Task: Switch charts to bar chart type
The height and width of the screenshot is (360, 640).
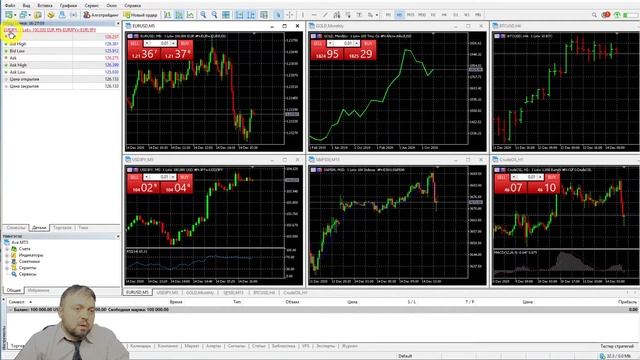Action: [x=168, y=15]
